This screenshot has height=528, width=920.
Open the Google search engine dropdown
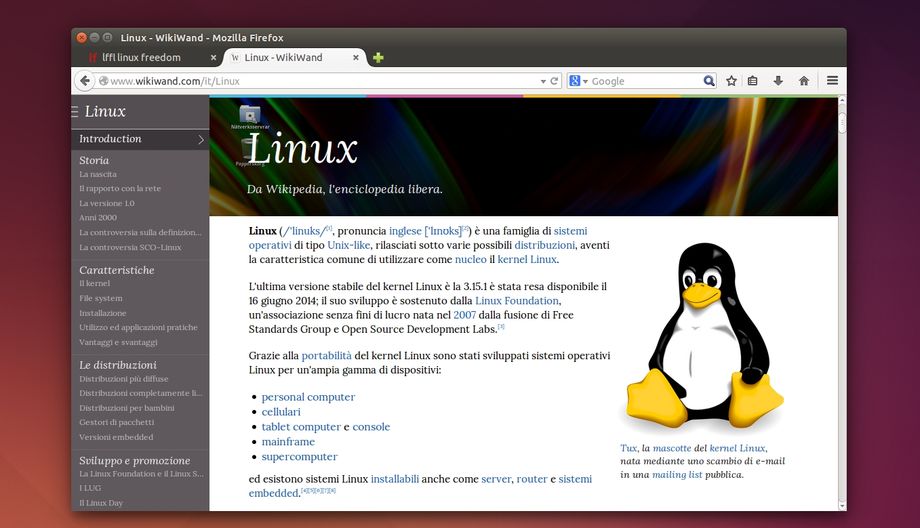point(578,81)
